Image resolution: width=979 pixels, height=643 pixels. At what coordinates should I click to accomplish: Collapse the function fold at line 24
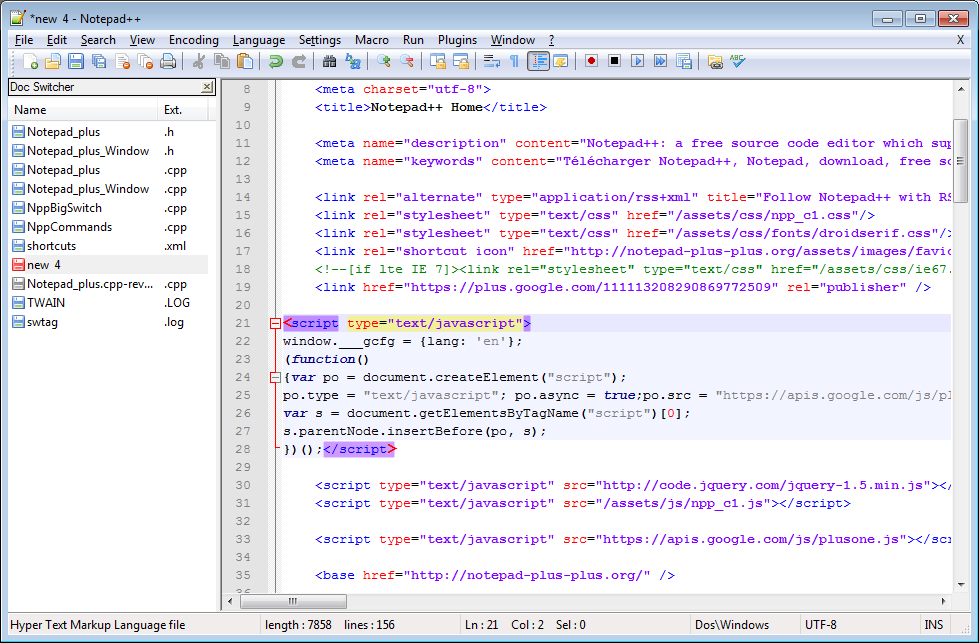277,377
